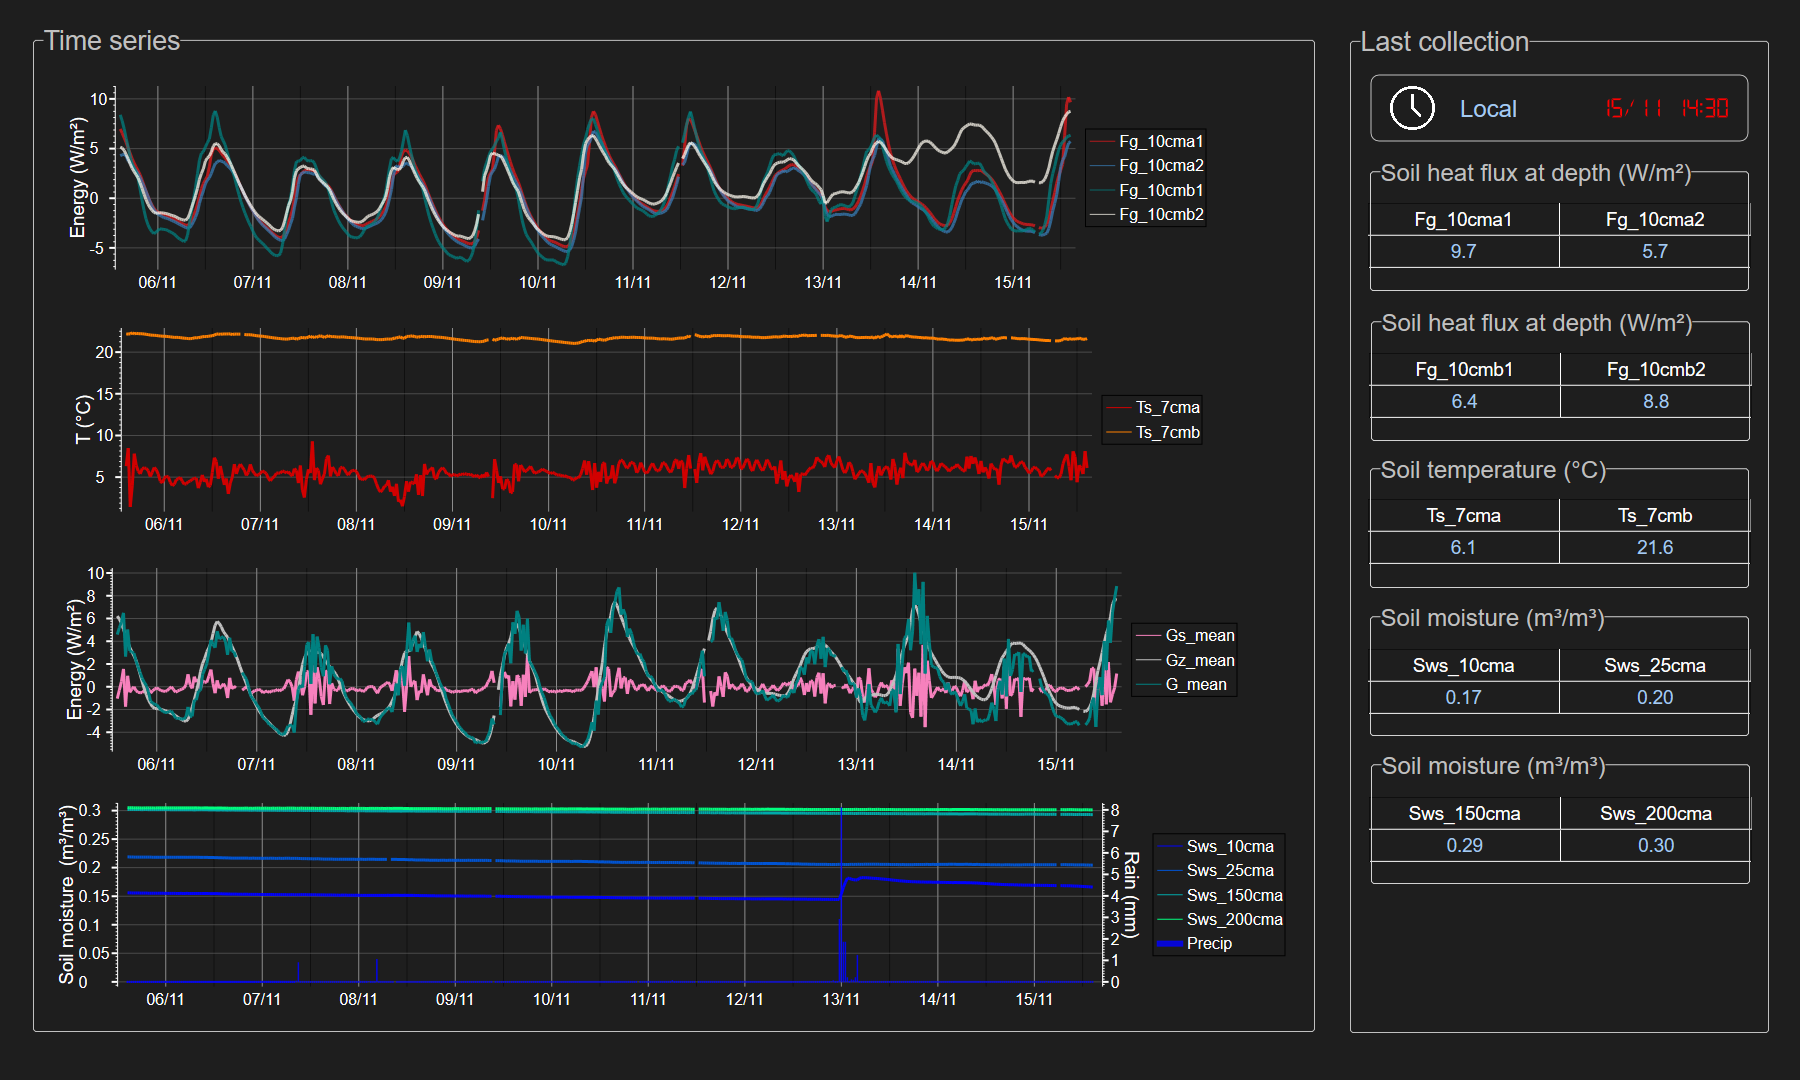This screenshot has height=1080, width=1800.
Task: Click the Fg_10cma2 value cell 5.7
Action: pyautogui.click(x=1654, y=251)
